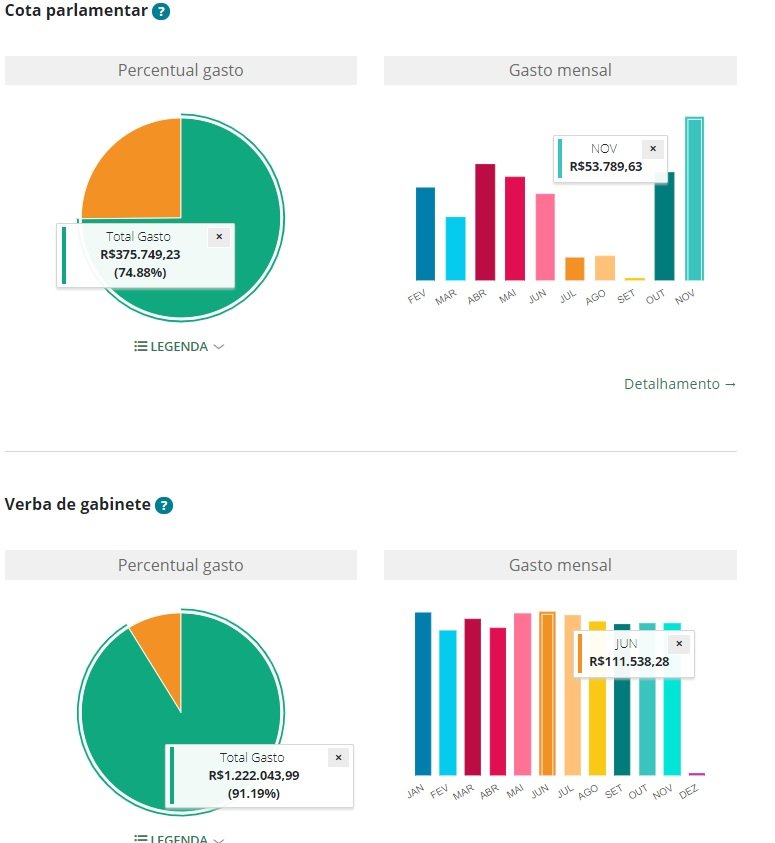Close the NOV R$53.789,63 tooltip
This screenshot has width=775, height=843.
653,148
